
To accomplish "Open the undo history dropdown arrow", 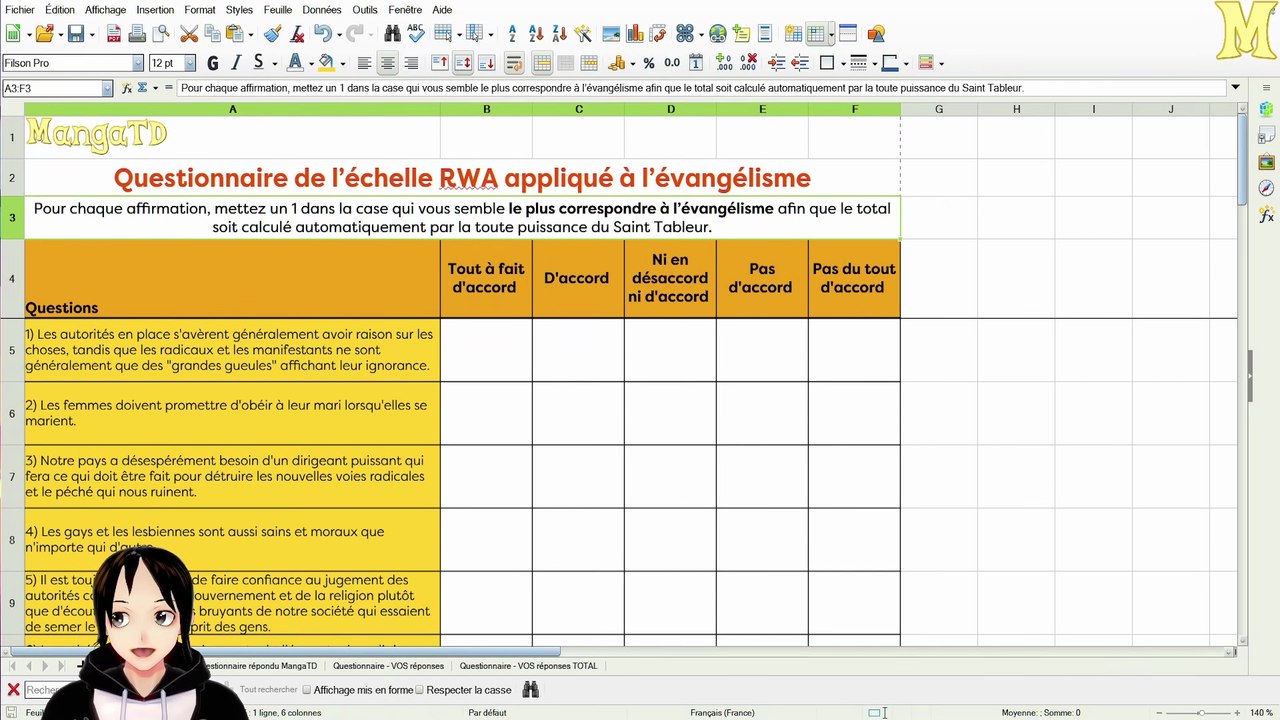I will 339,35.
